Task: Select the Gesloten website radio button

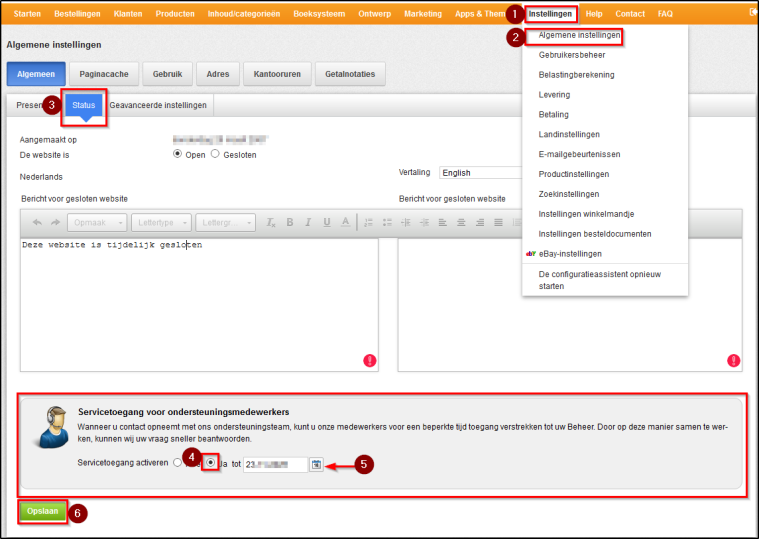Action: [x=215, y=154]
